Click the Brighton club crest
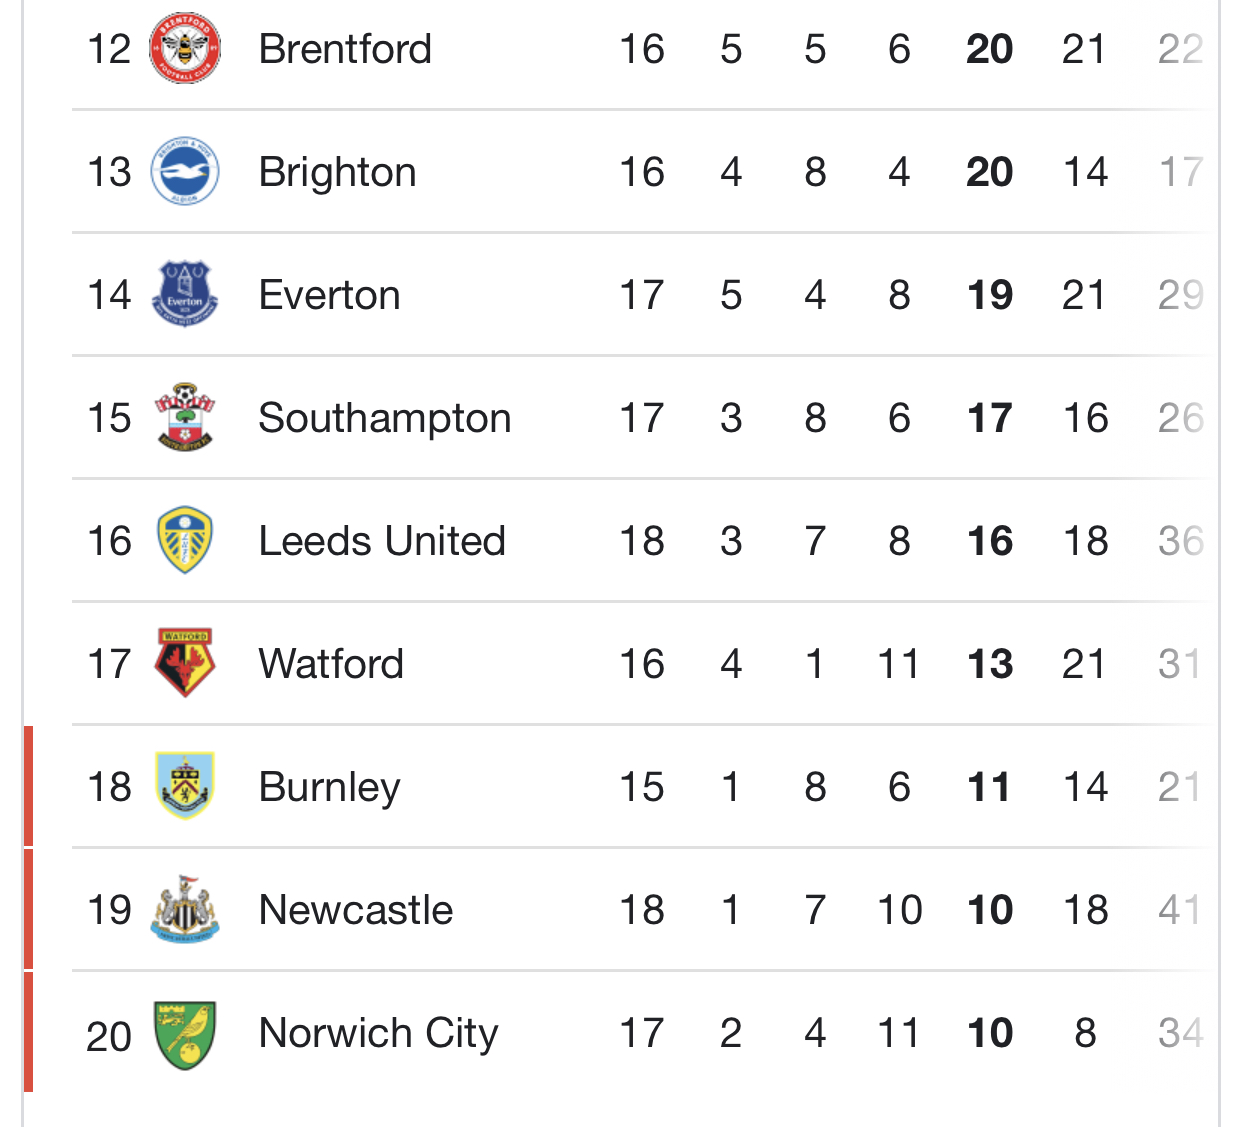Image resolution: width=1242 pixels, height=1127 pixels. [185, 171]
